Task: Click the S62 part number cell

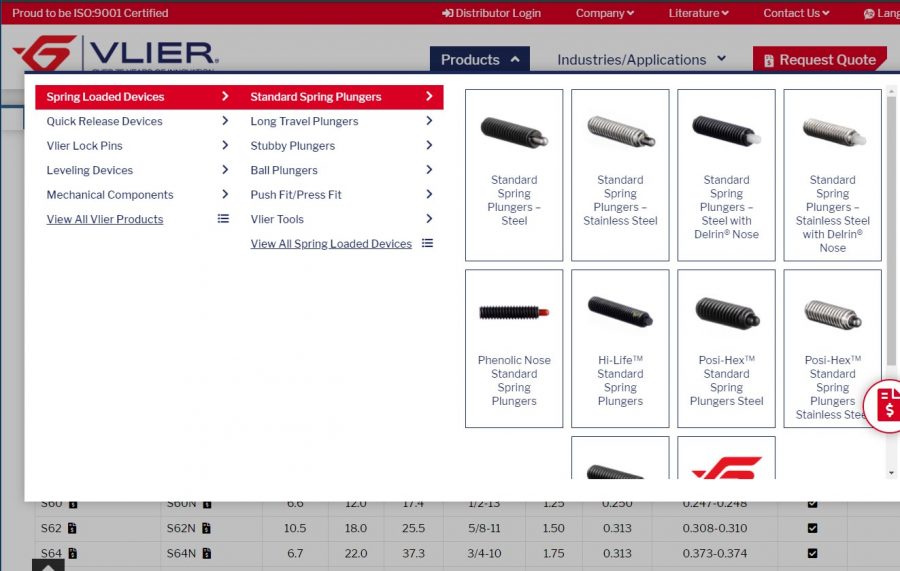Action: (98, 528)
